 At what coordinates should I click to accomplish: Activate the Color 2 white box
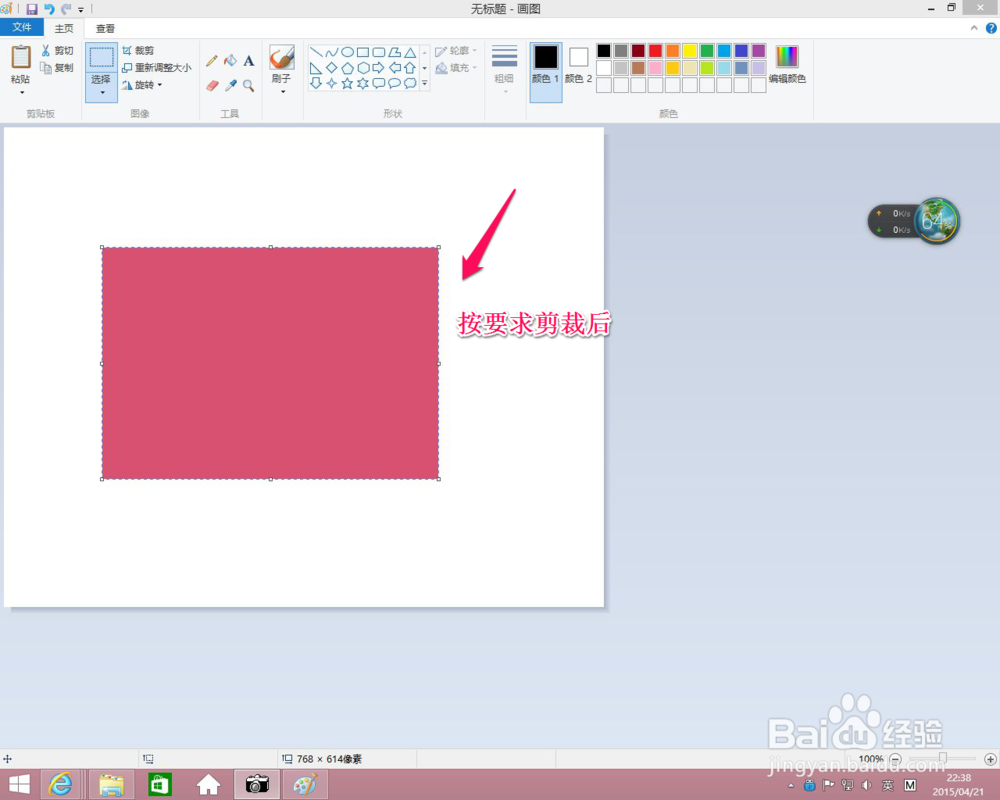(578, 66)
